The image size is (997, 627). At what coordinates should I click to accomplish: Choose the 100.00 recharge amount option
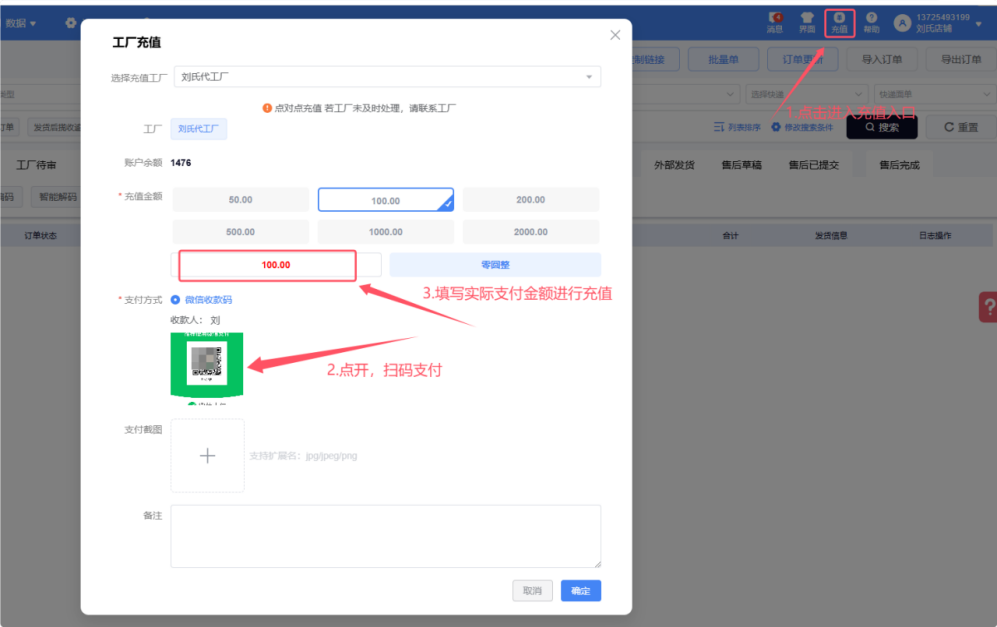coord(385,200)
